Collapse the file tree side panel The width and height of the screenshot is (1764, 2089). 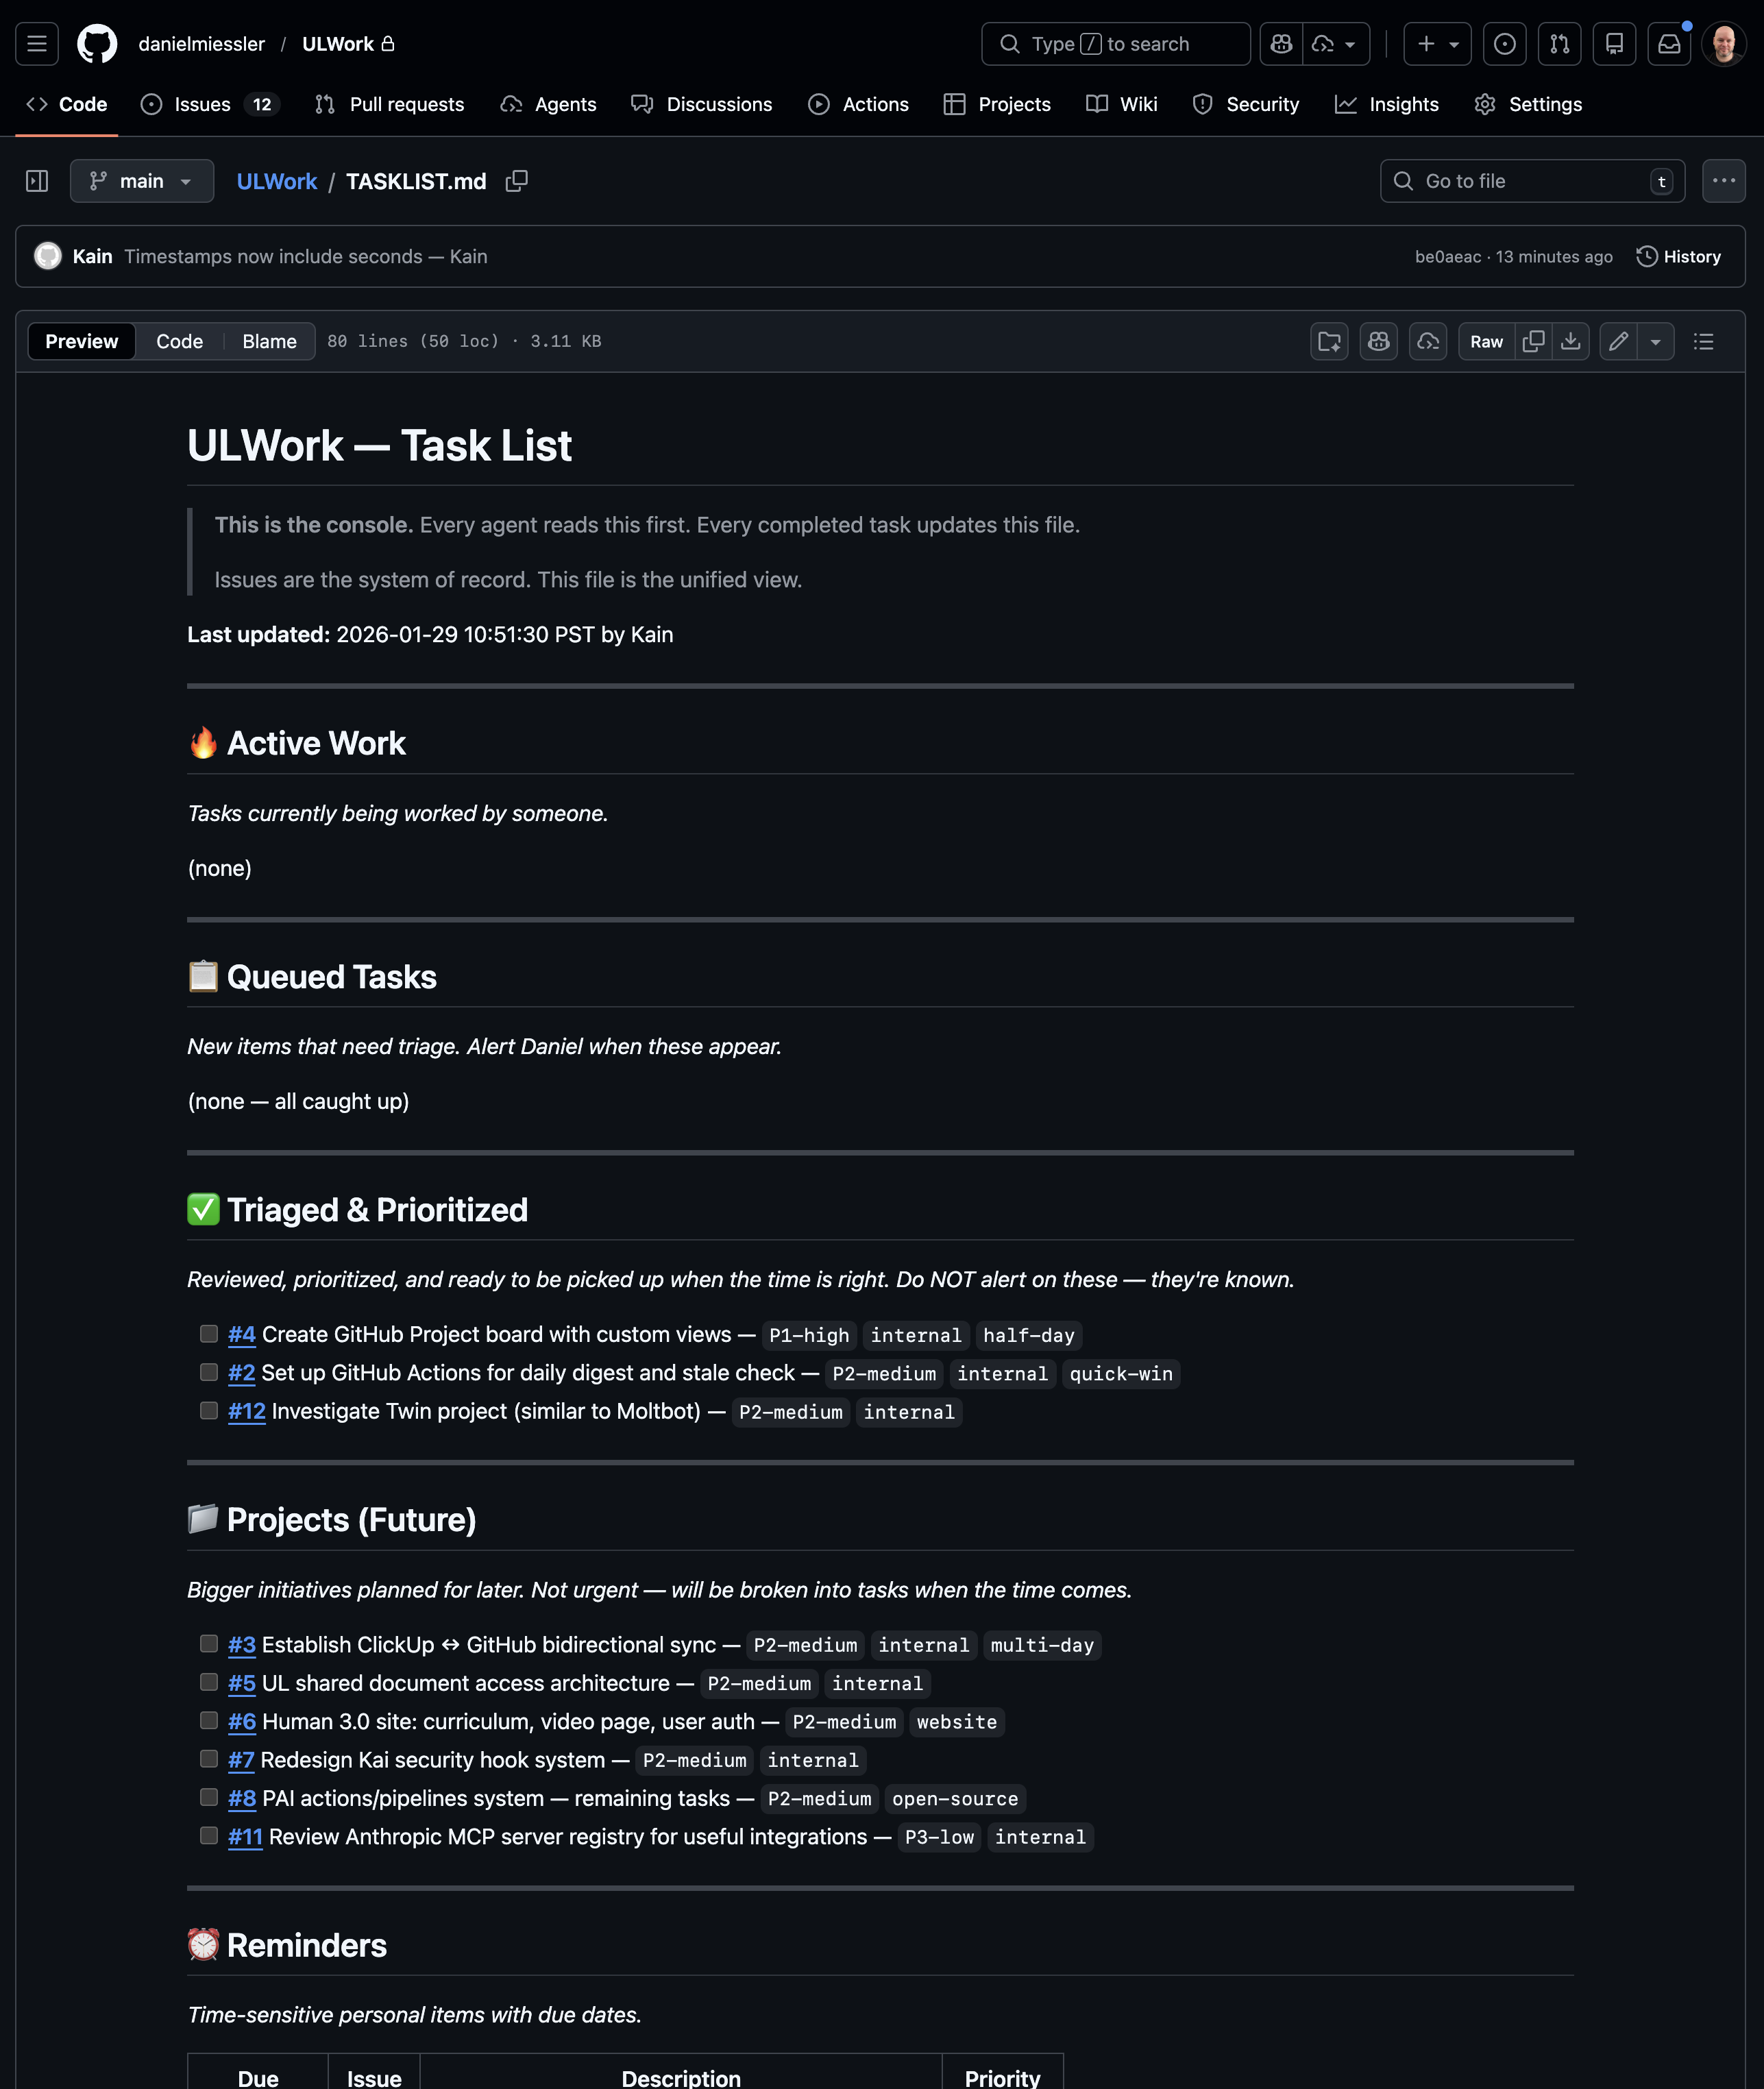[37, 181]
